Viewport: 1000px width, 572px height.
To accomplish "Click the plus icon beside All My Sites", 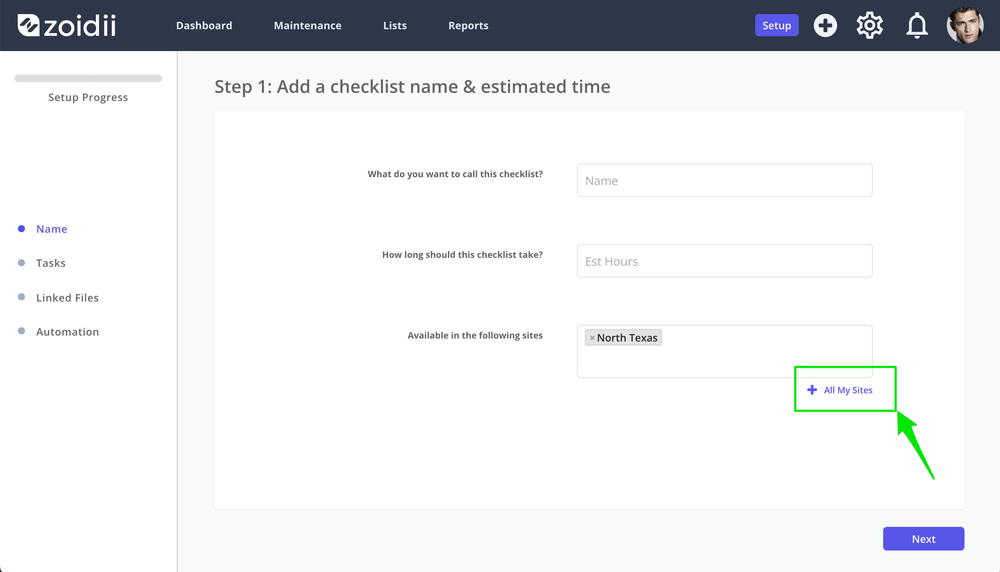I will [812, 390].
